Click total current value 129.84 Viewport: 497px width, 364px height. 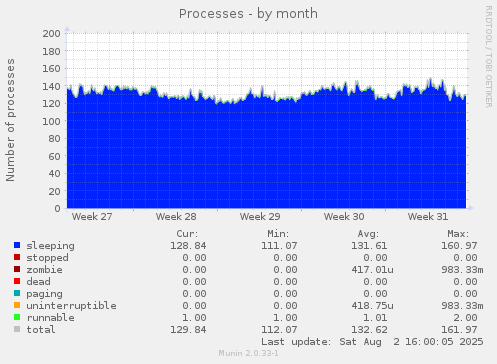[x=188, y=330]
